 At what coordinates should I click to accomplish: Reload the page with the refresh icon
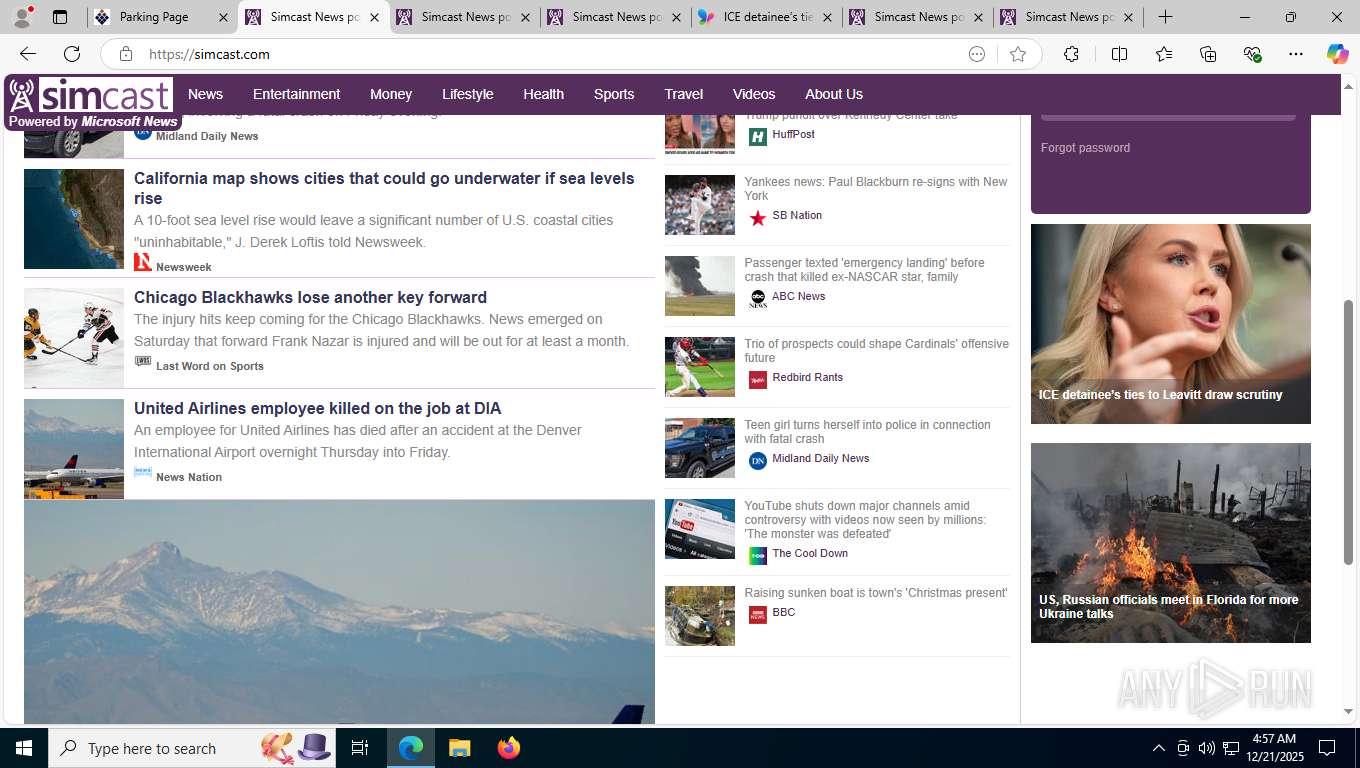pyautogui.click(x=72, y=54)
